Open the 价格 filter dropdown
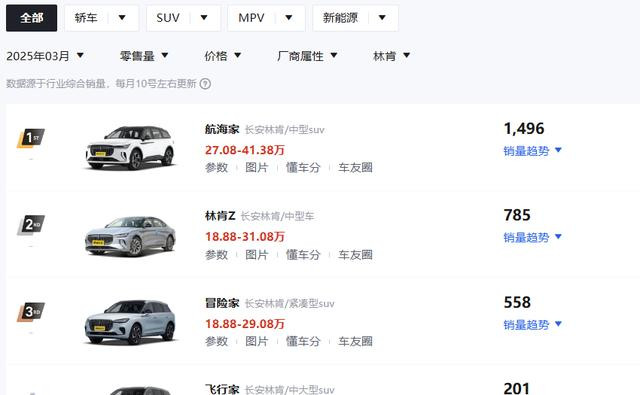 [223, 56]
